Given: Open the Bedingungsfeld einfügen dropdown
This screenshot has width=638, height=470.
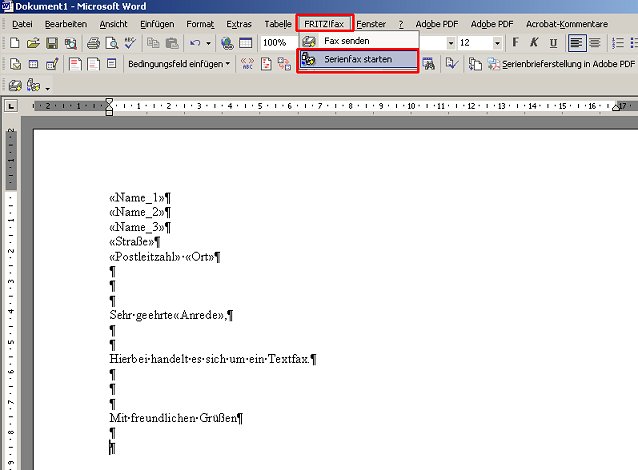Looking at the screenshot, I should tap(179, 64).
